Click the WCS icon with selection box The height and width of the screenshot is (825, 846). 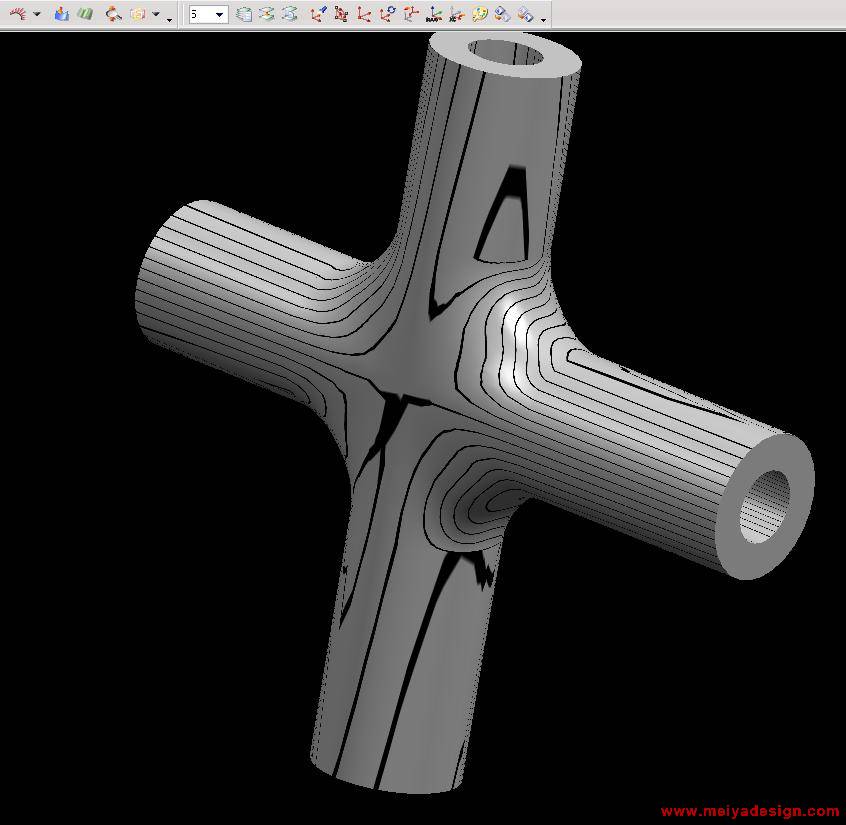341,14
